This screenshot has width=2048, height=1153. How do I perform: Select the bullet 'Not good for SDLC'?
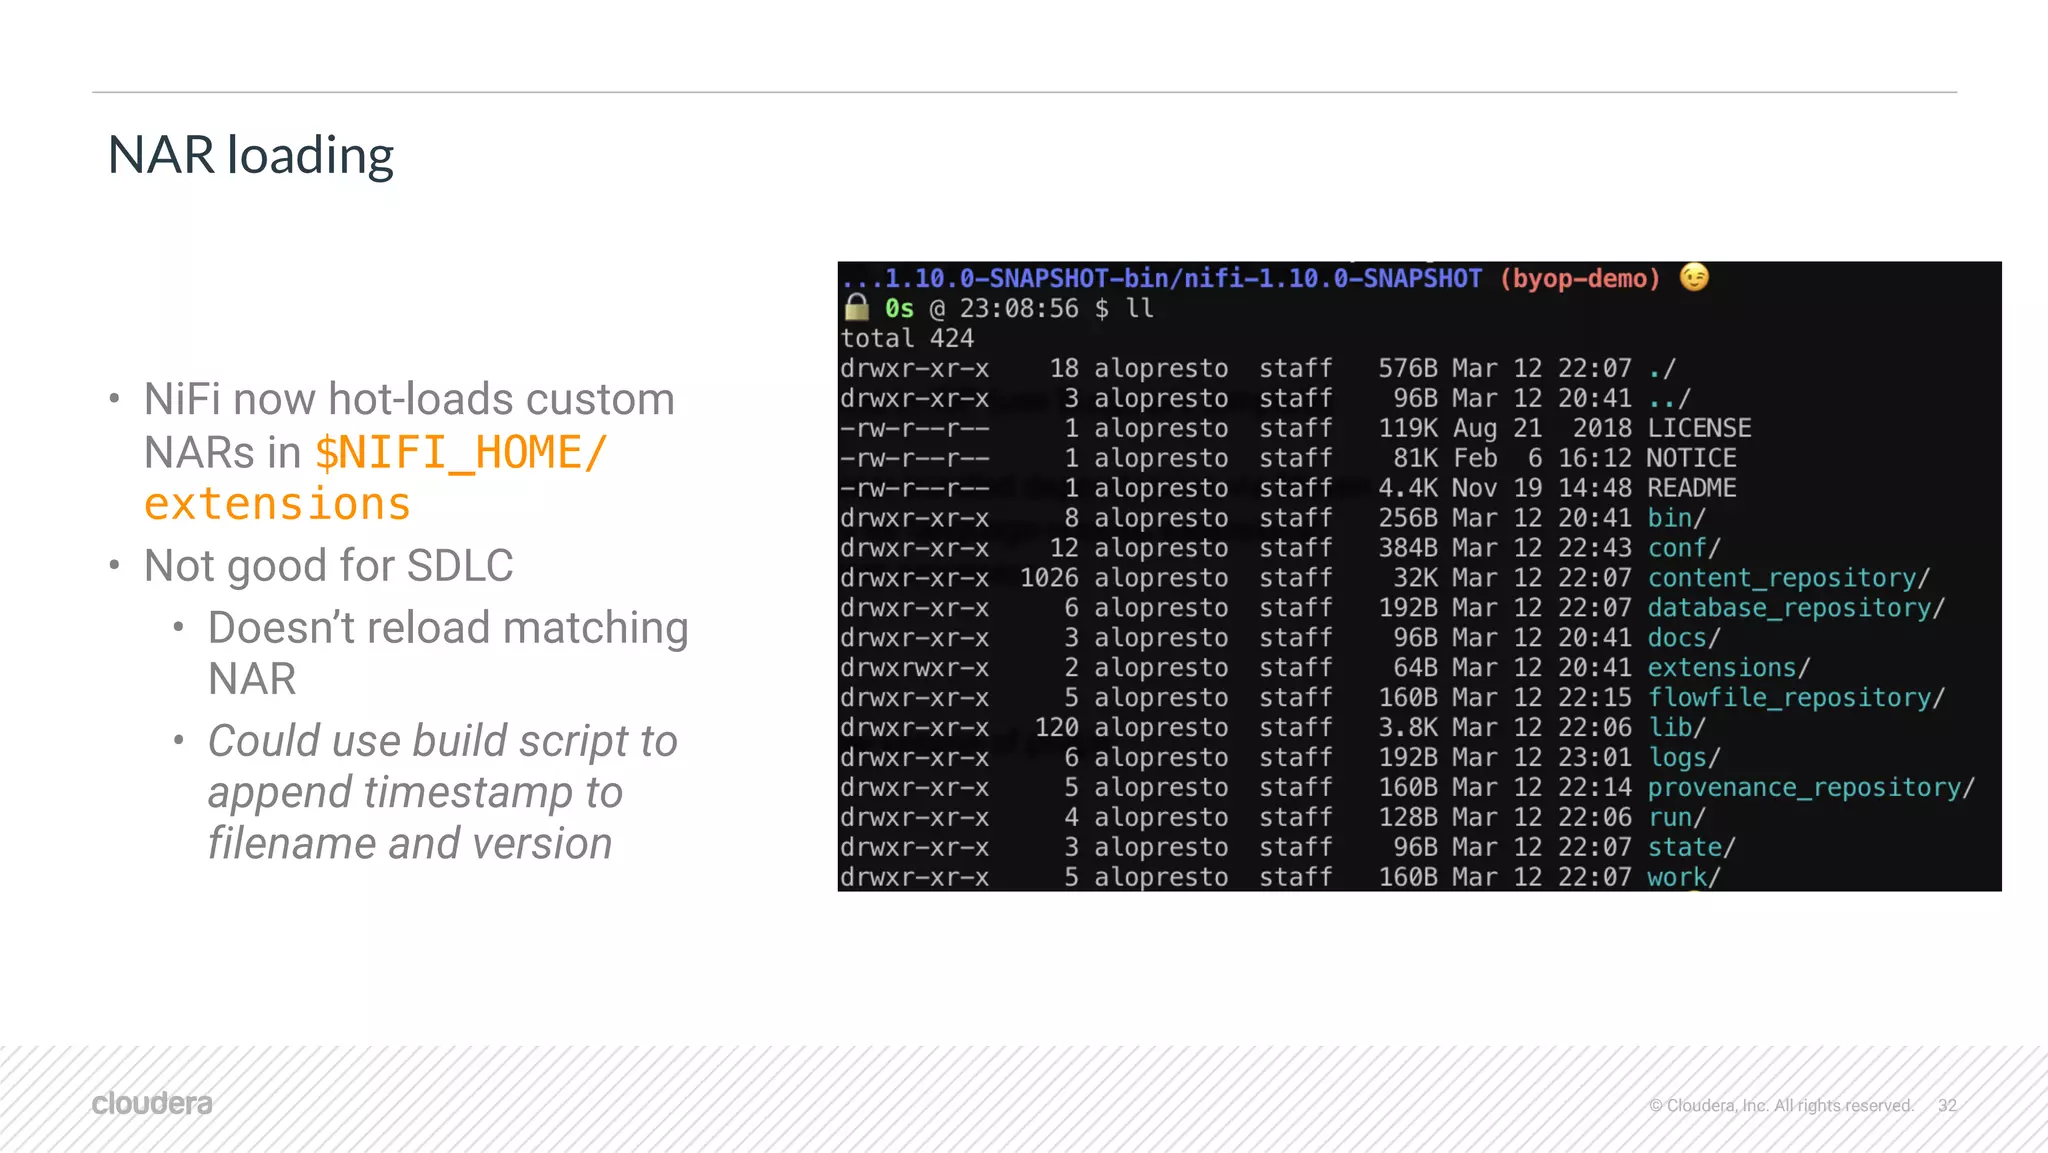click(x=328, y=566)
